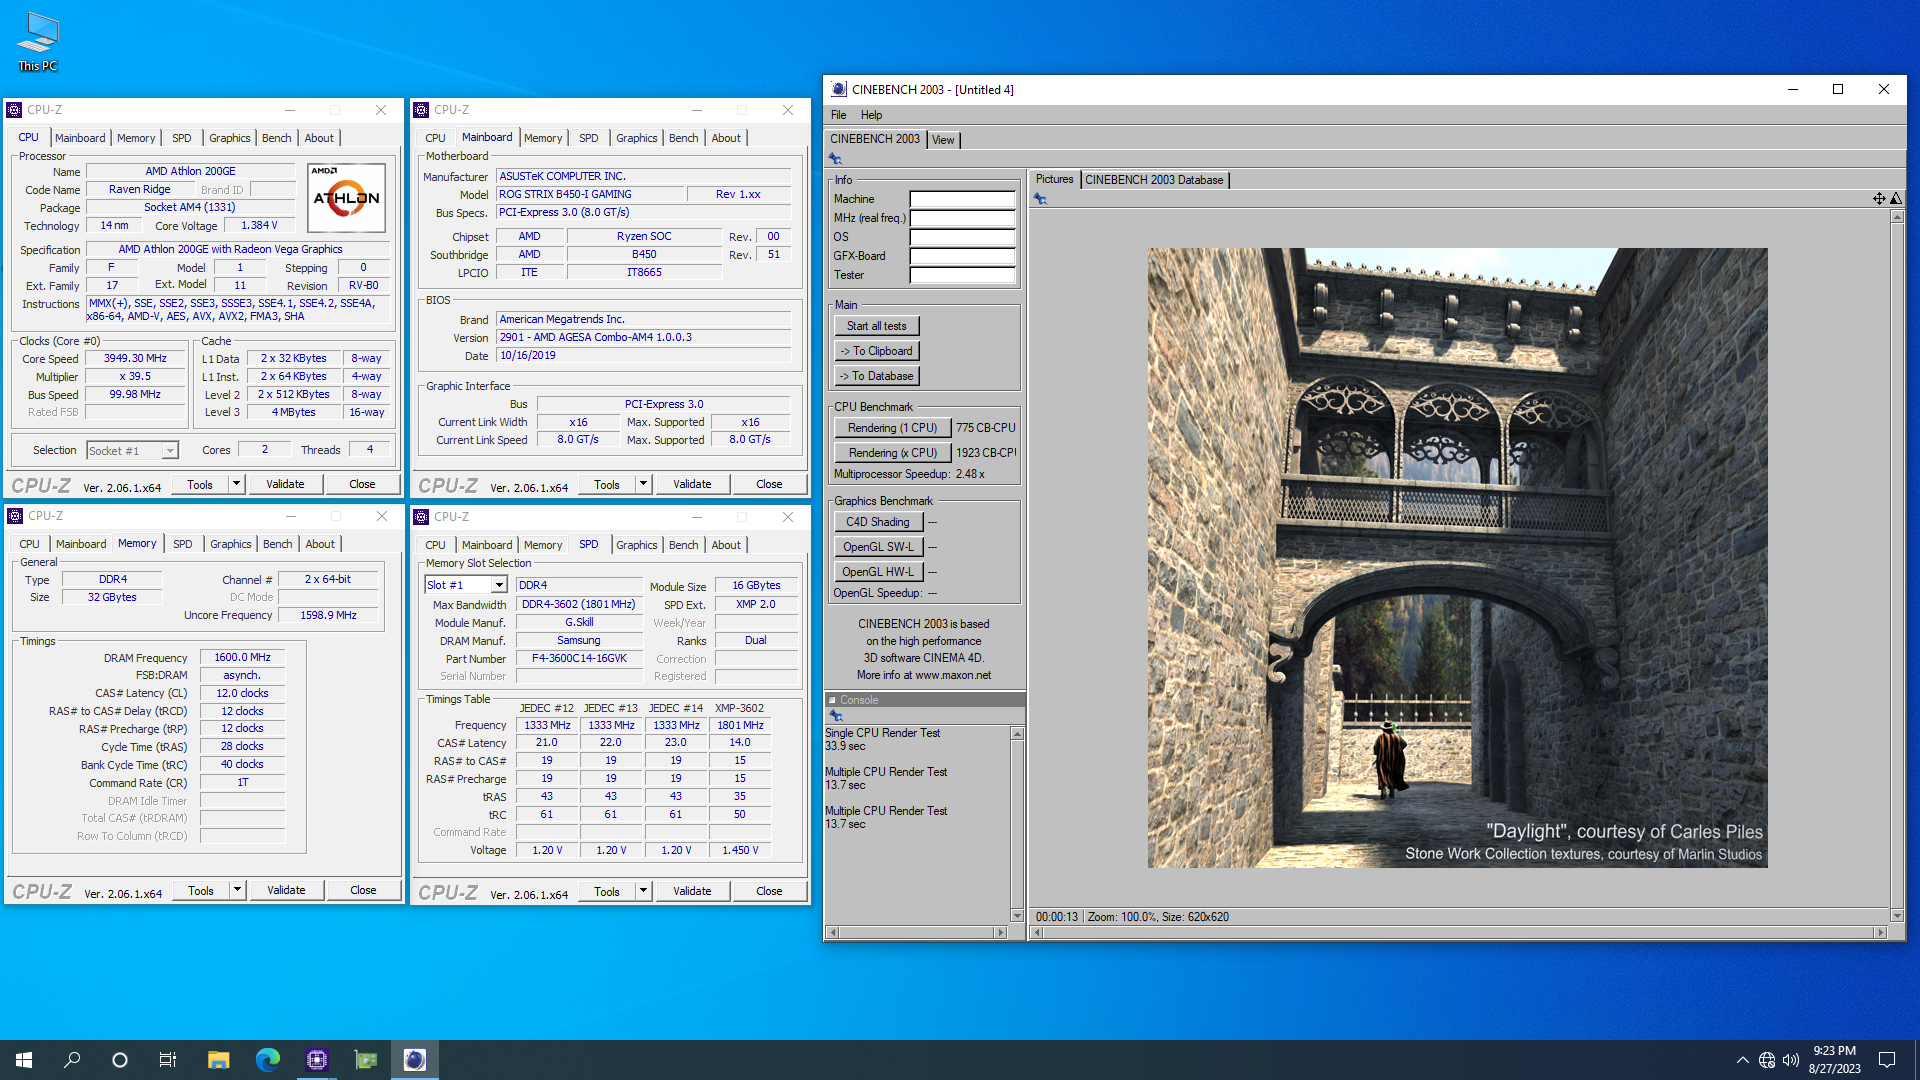Open Cortana circle icon on taskbar
The height and width of the screenshot is (1080, 1920).
[120, 1060]
